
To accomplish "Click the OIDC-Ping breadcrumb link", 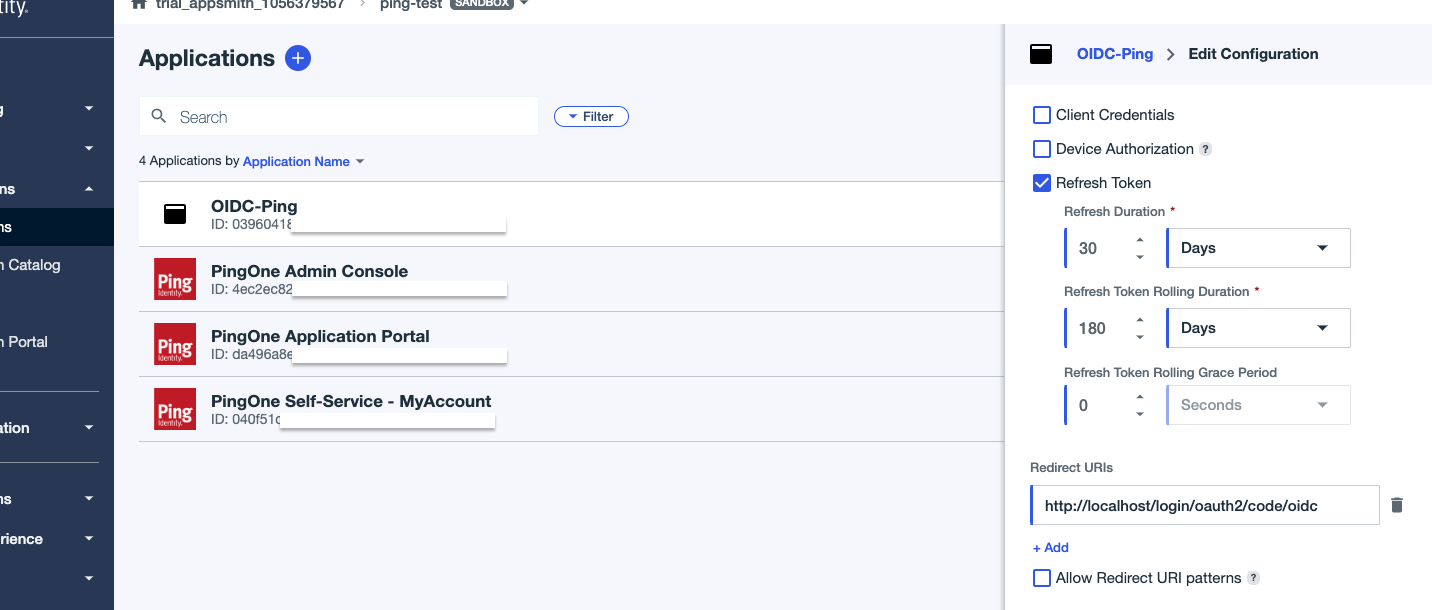I will click(1114, 54).
